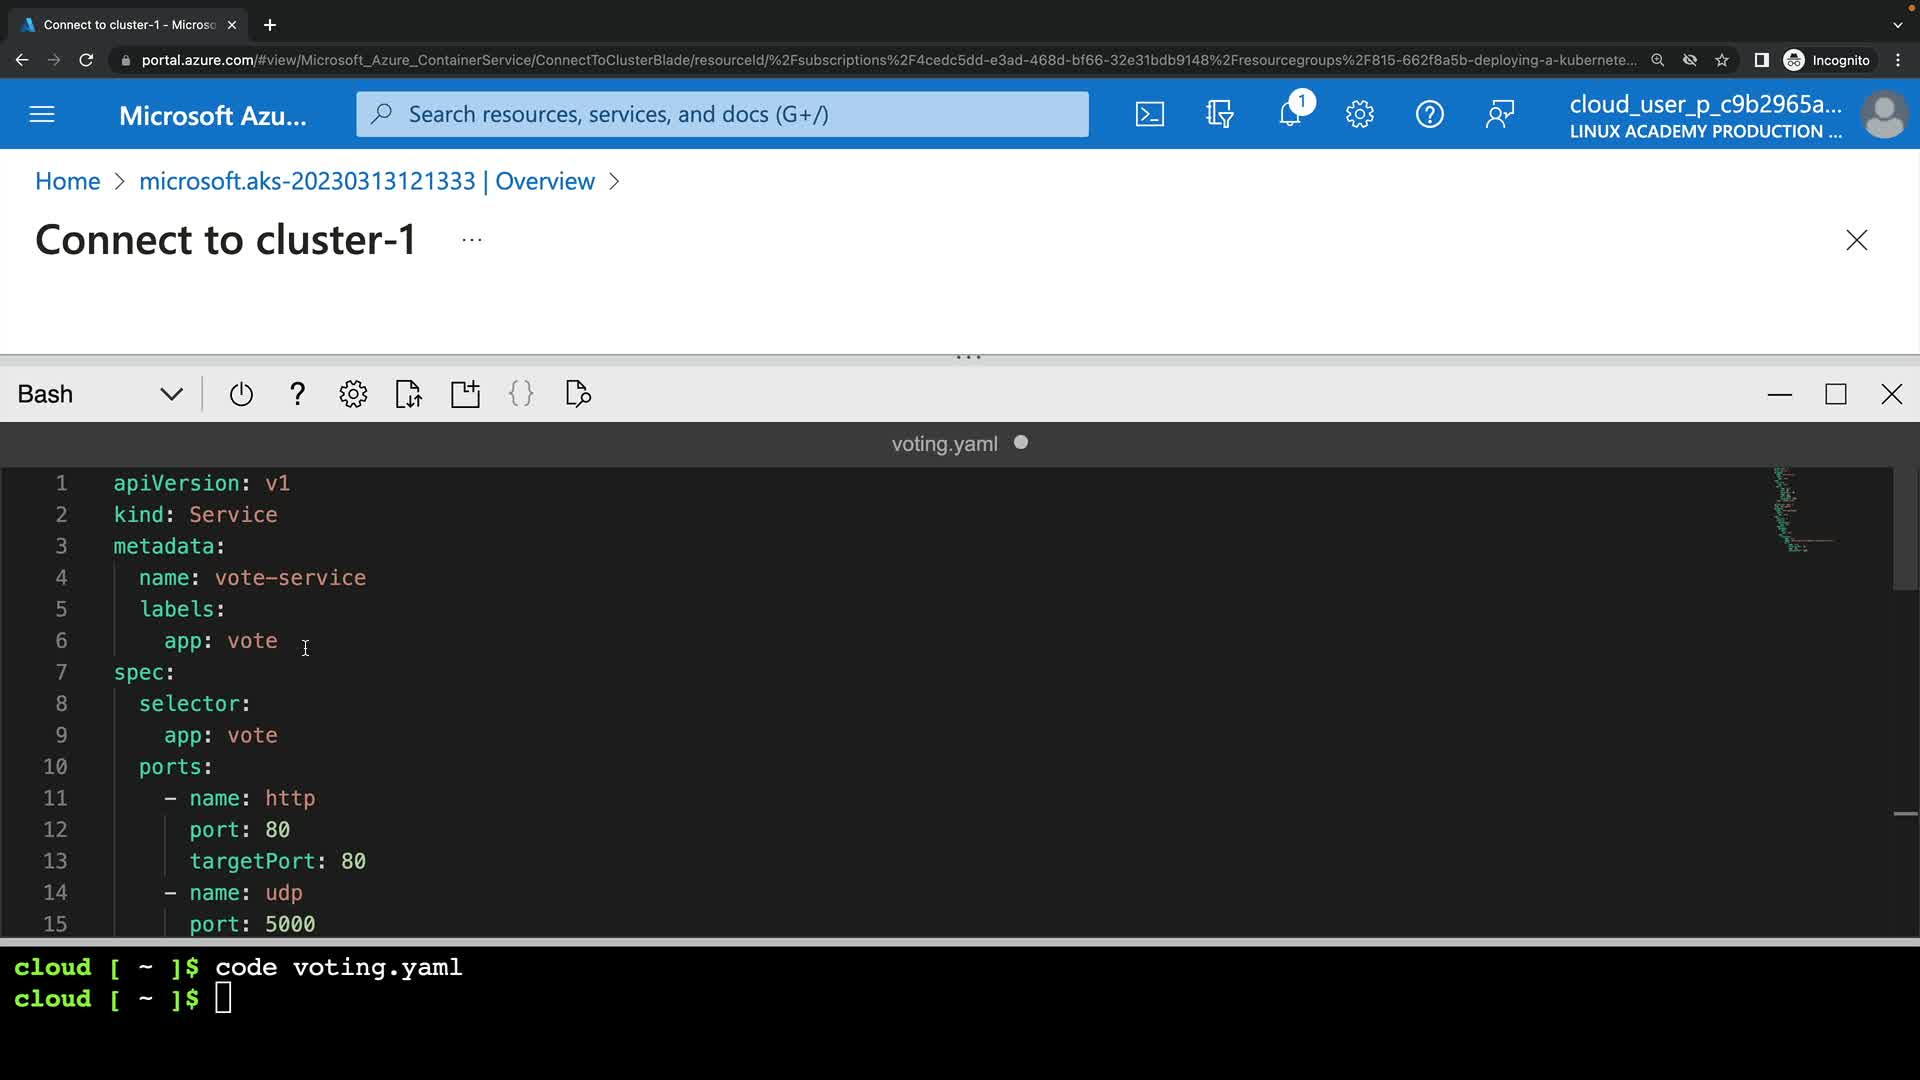Viewport: 1920px width, 1080px height.
Task: Click the Azure search resources field
Action: 722,114
